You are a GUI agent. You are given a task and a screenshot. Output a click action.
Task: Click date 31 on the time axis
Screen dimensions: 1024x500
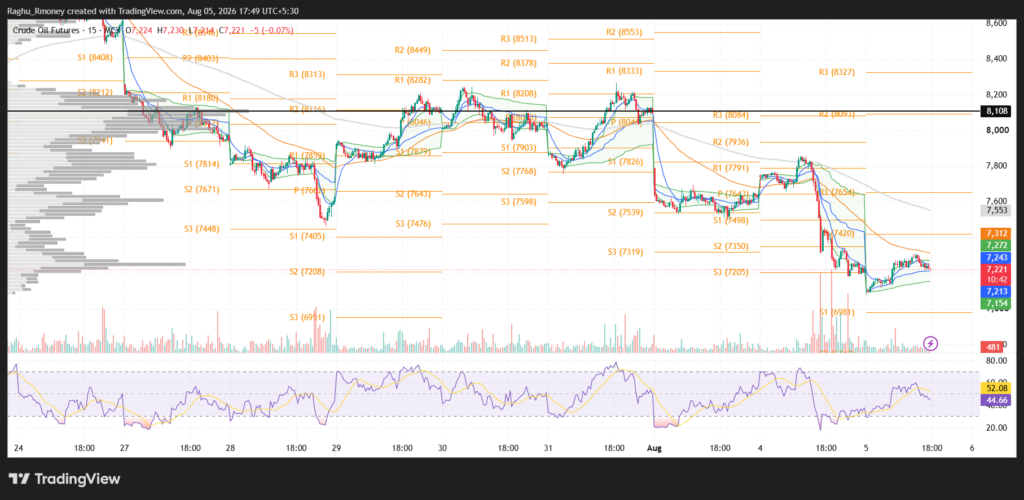[x=548, y=448]
